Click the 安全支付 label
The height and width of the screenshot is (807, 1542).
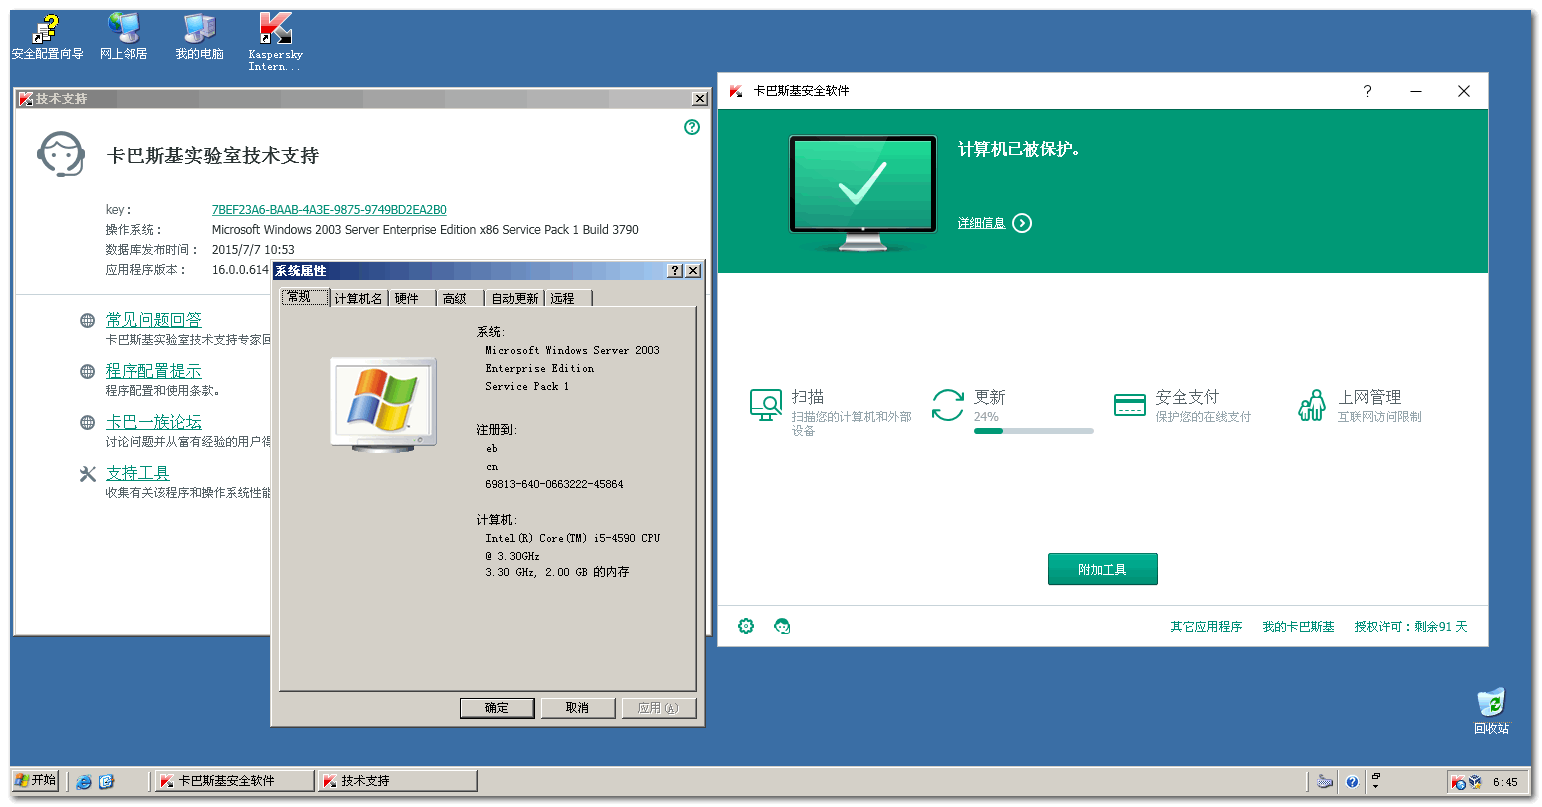tap(1187, 397)
